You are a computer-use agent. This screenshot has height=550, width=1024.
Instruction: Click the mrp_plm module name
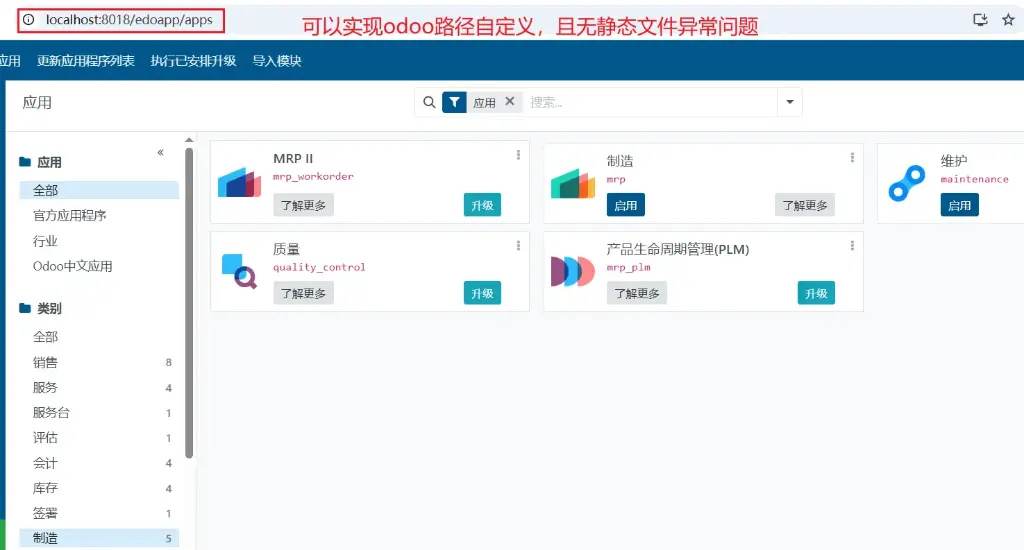[x=628, y=267]
